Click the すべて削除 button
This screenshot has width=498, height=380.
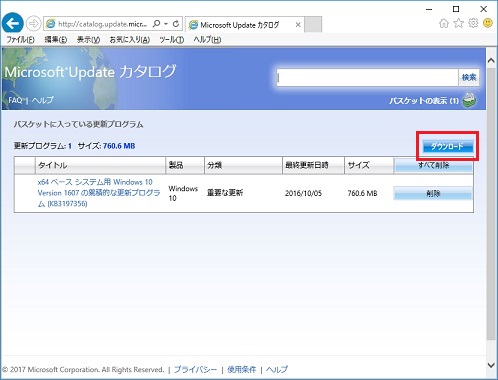(433, 165)
